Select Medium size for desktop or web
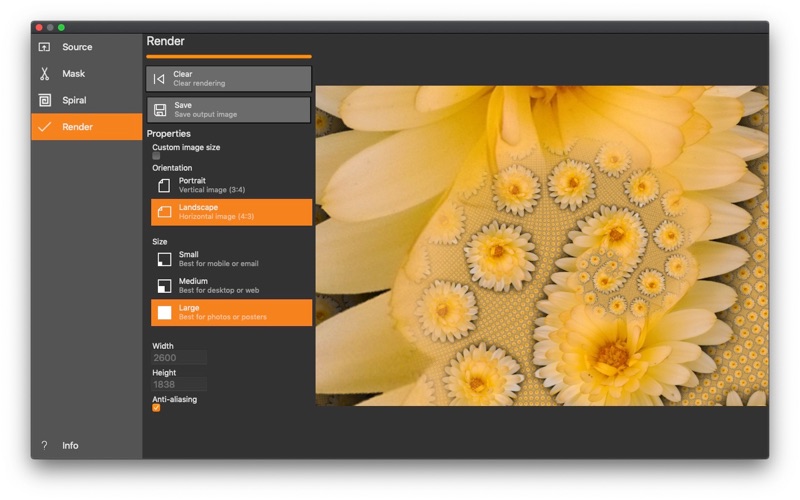The width and height of the screenshot is (800, 500). click(x=231, y=286)
